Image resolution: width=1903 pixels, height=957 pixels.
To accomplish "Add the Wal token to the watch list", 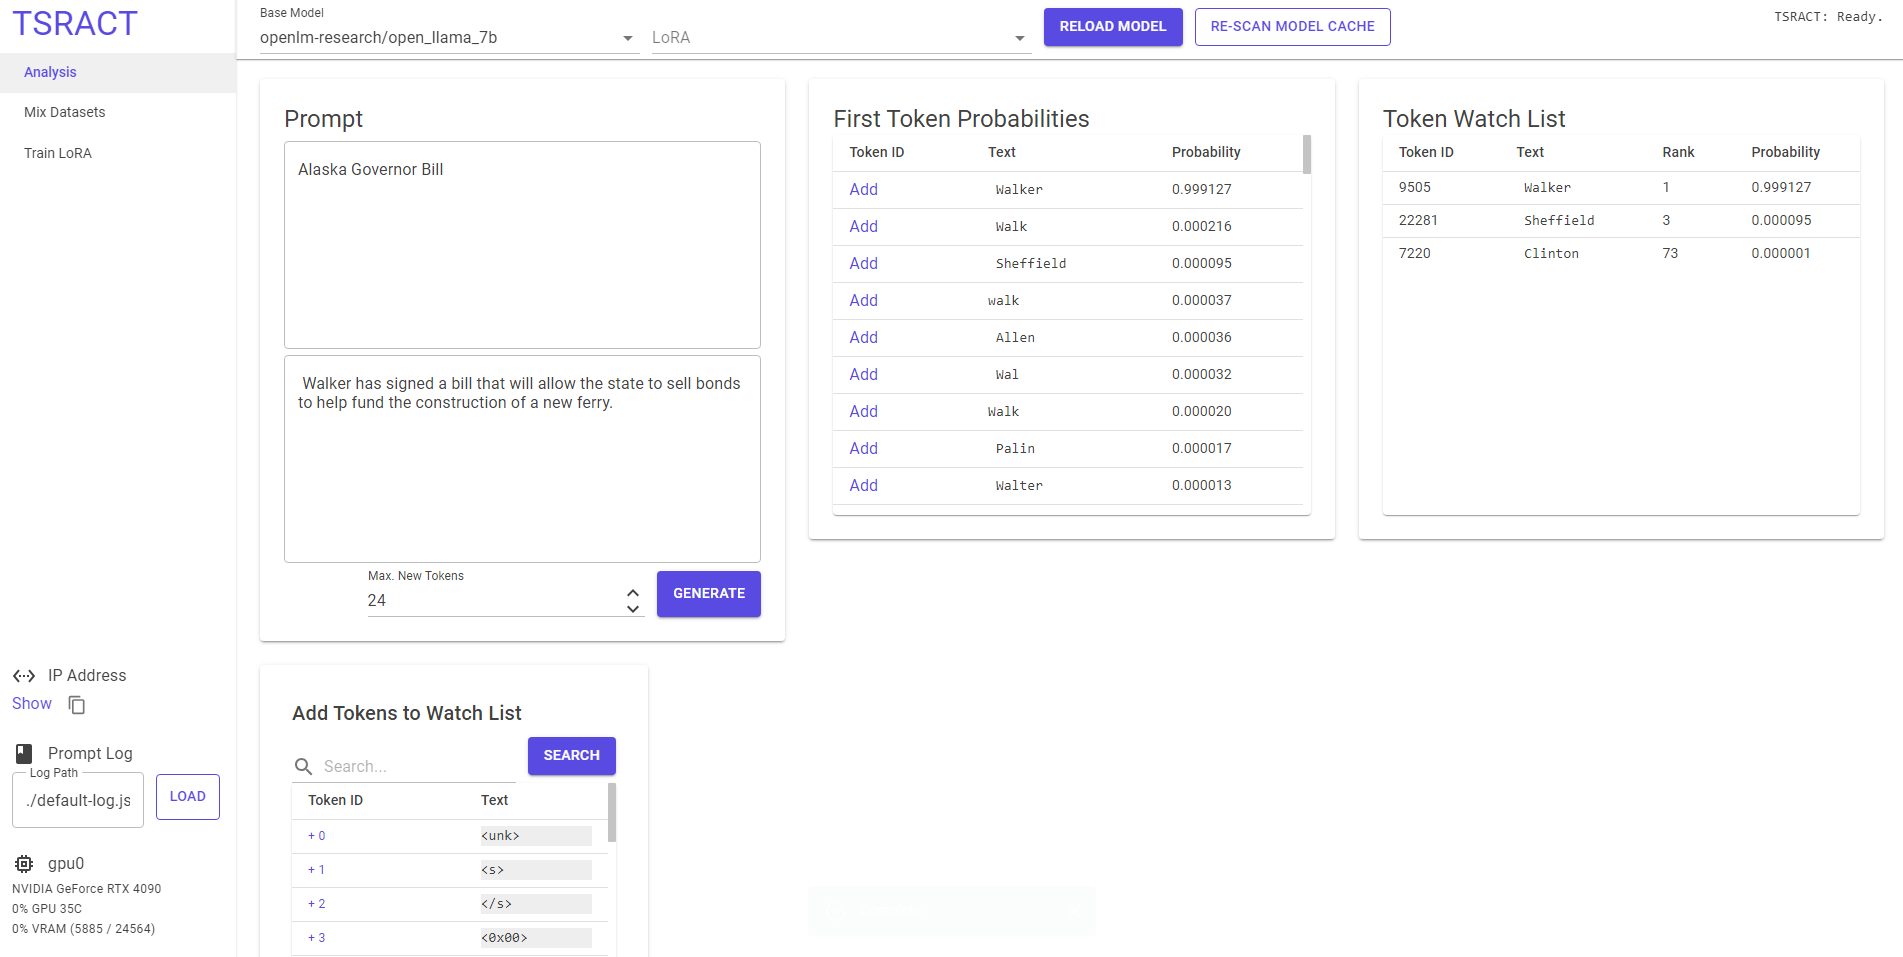I will click(x=864, y=375).
